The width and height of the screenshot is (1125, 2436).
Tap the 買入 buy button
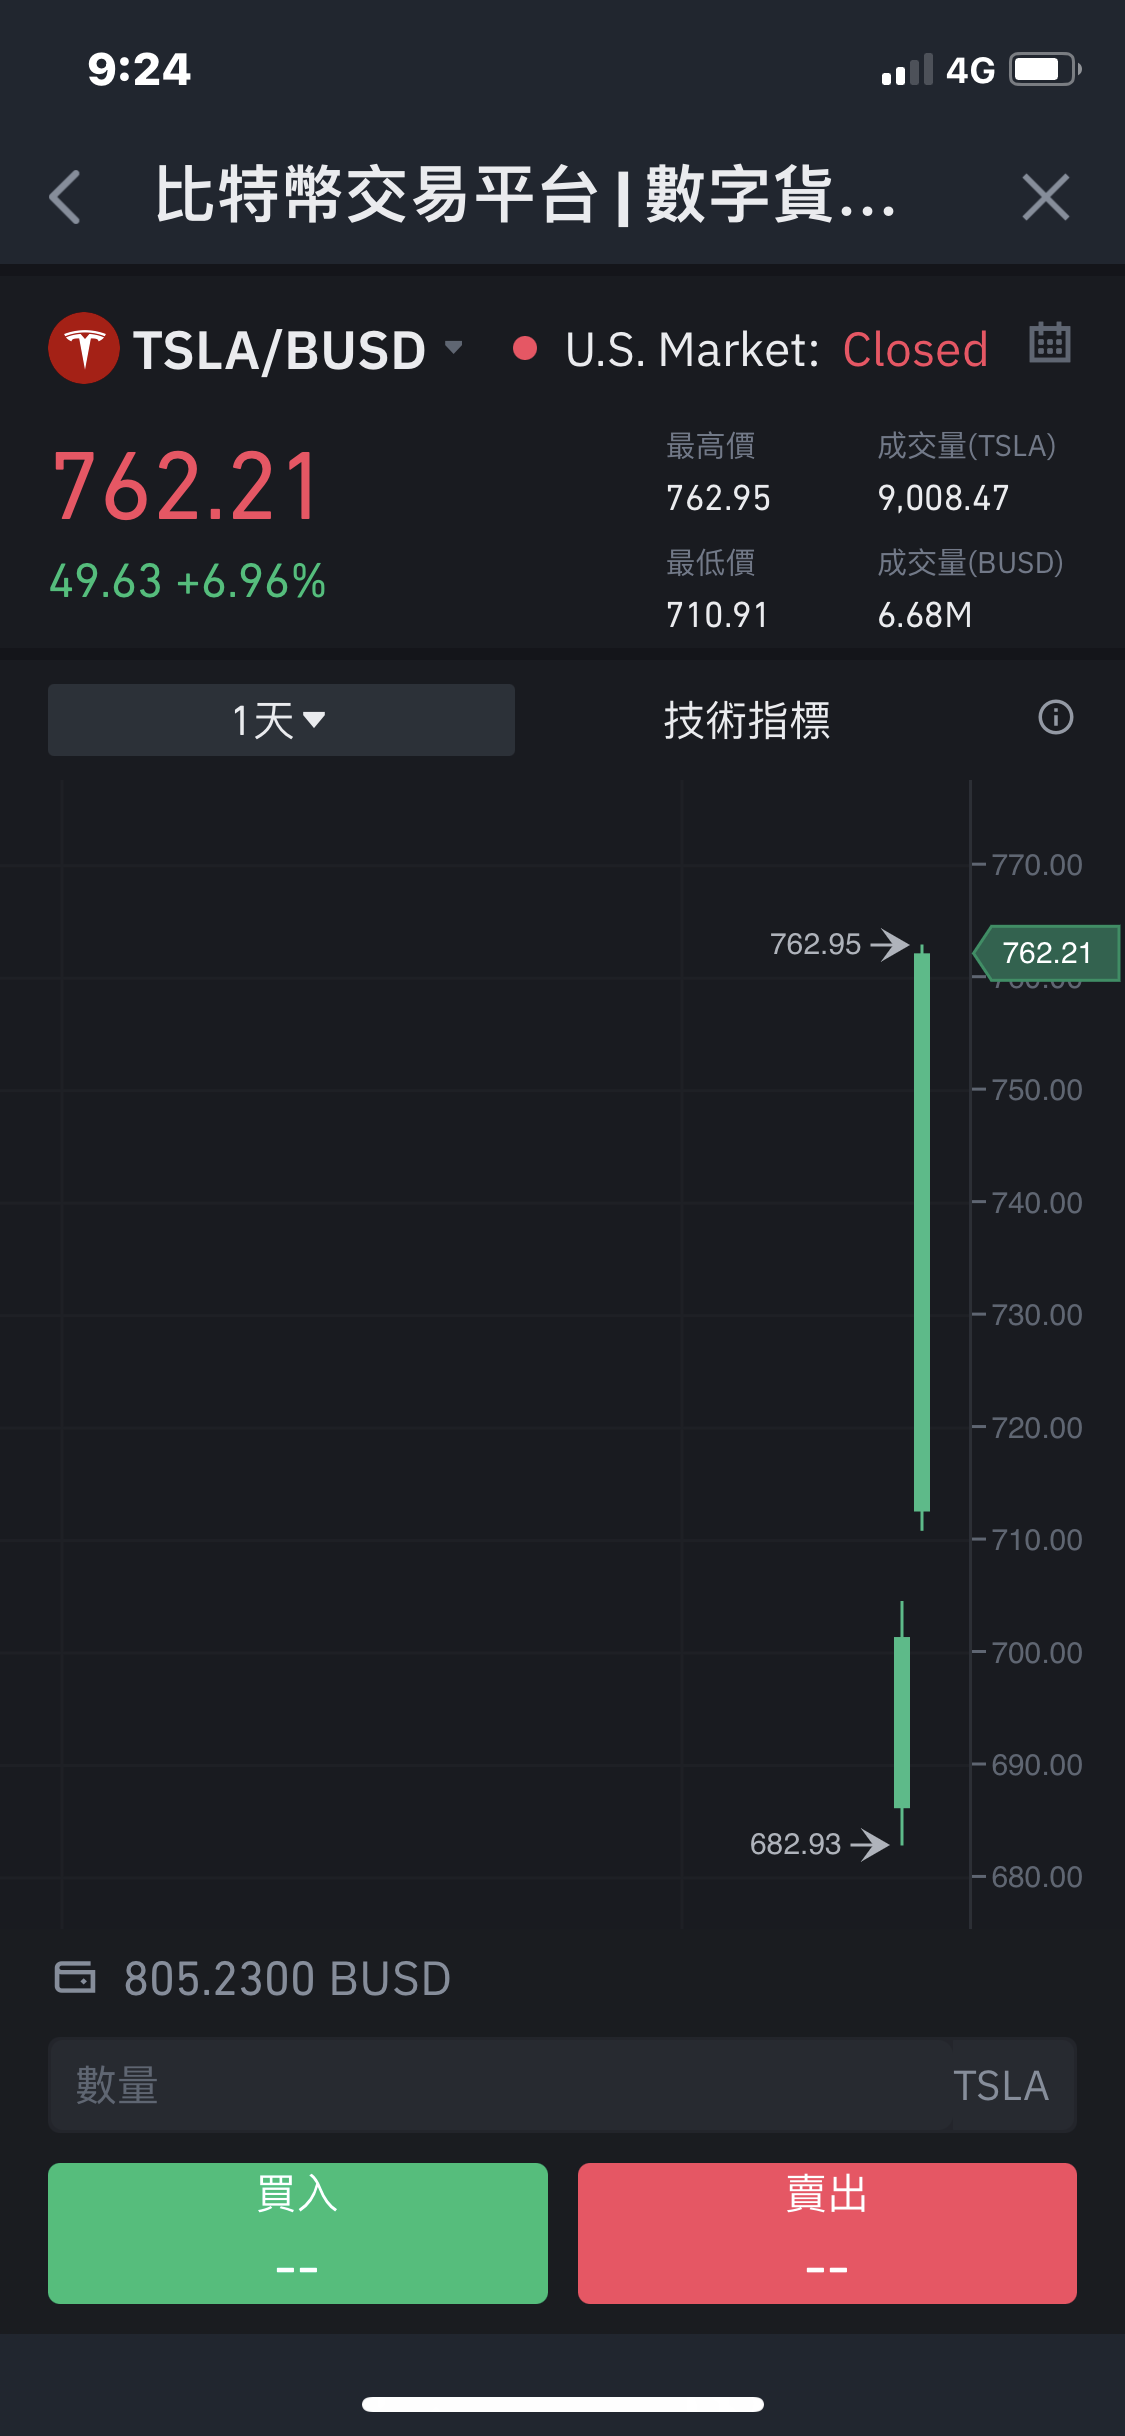click(x=298, y=2233)
